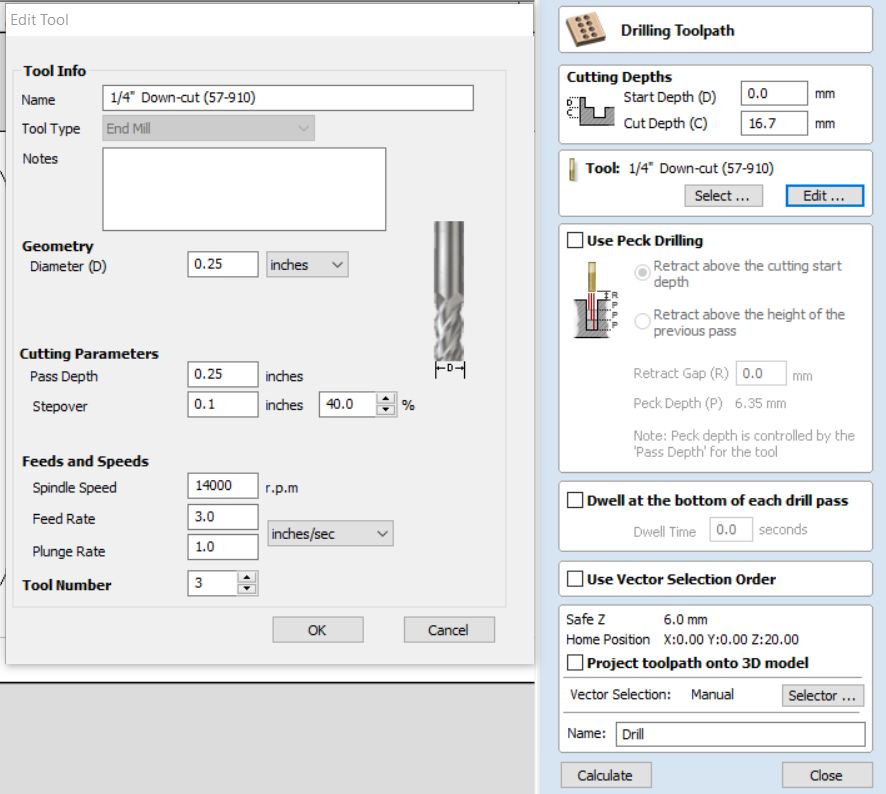Click the Dwell Time field
Image resolution: width=886 pixels, height=794 pixels.
click(731, 530)
